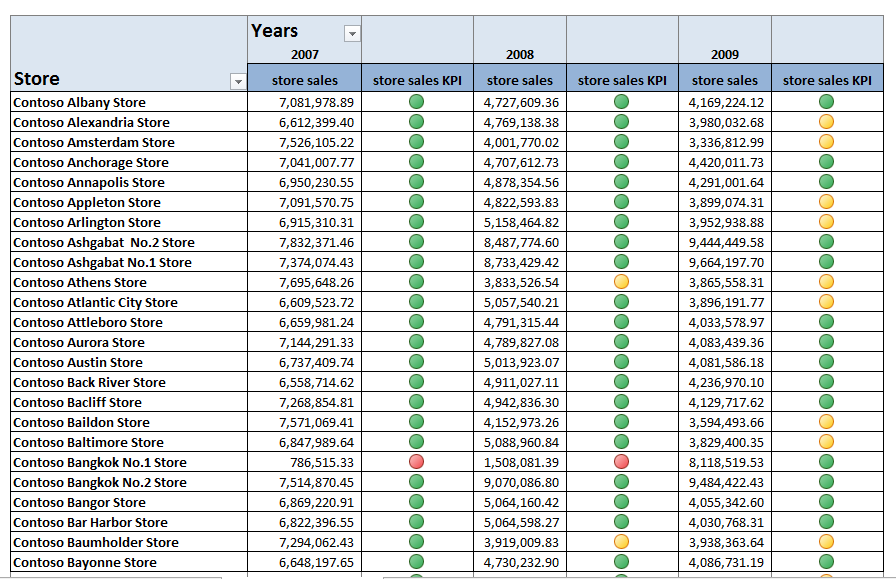This screenshot has width=896, height=579.
Task: Click the 2009 yellow KPI icon for Amsterdam Store
Action: tap(826, 142)
